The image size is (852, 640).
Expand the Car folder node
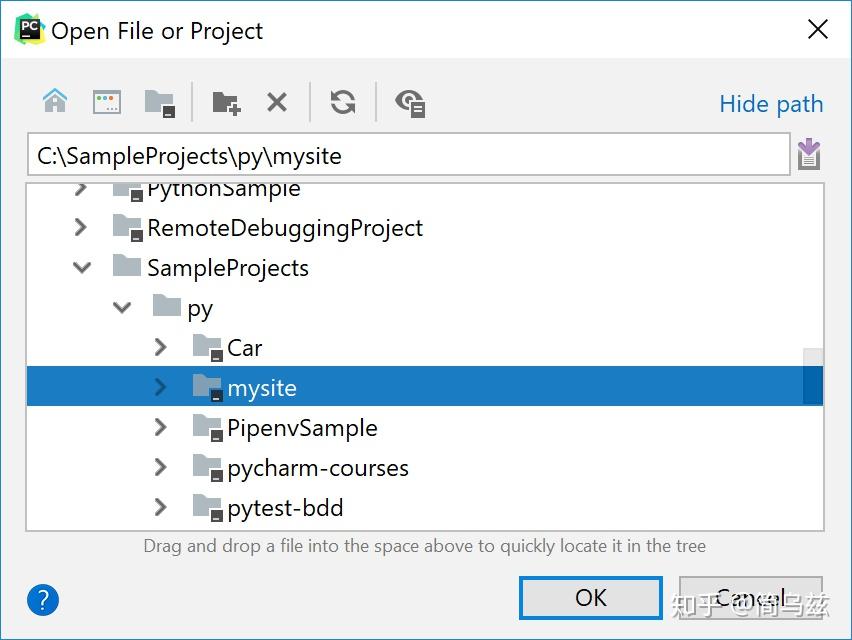(160, 347)
